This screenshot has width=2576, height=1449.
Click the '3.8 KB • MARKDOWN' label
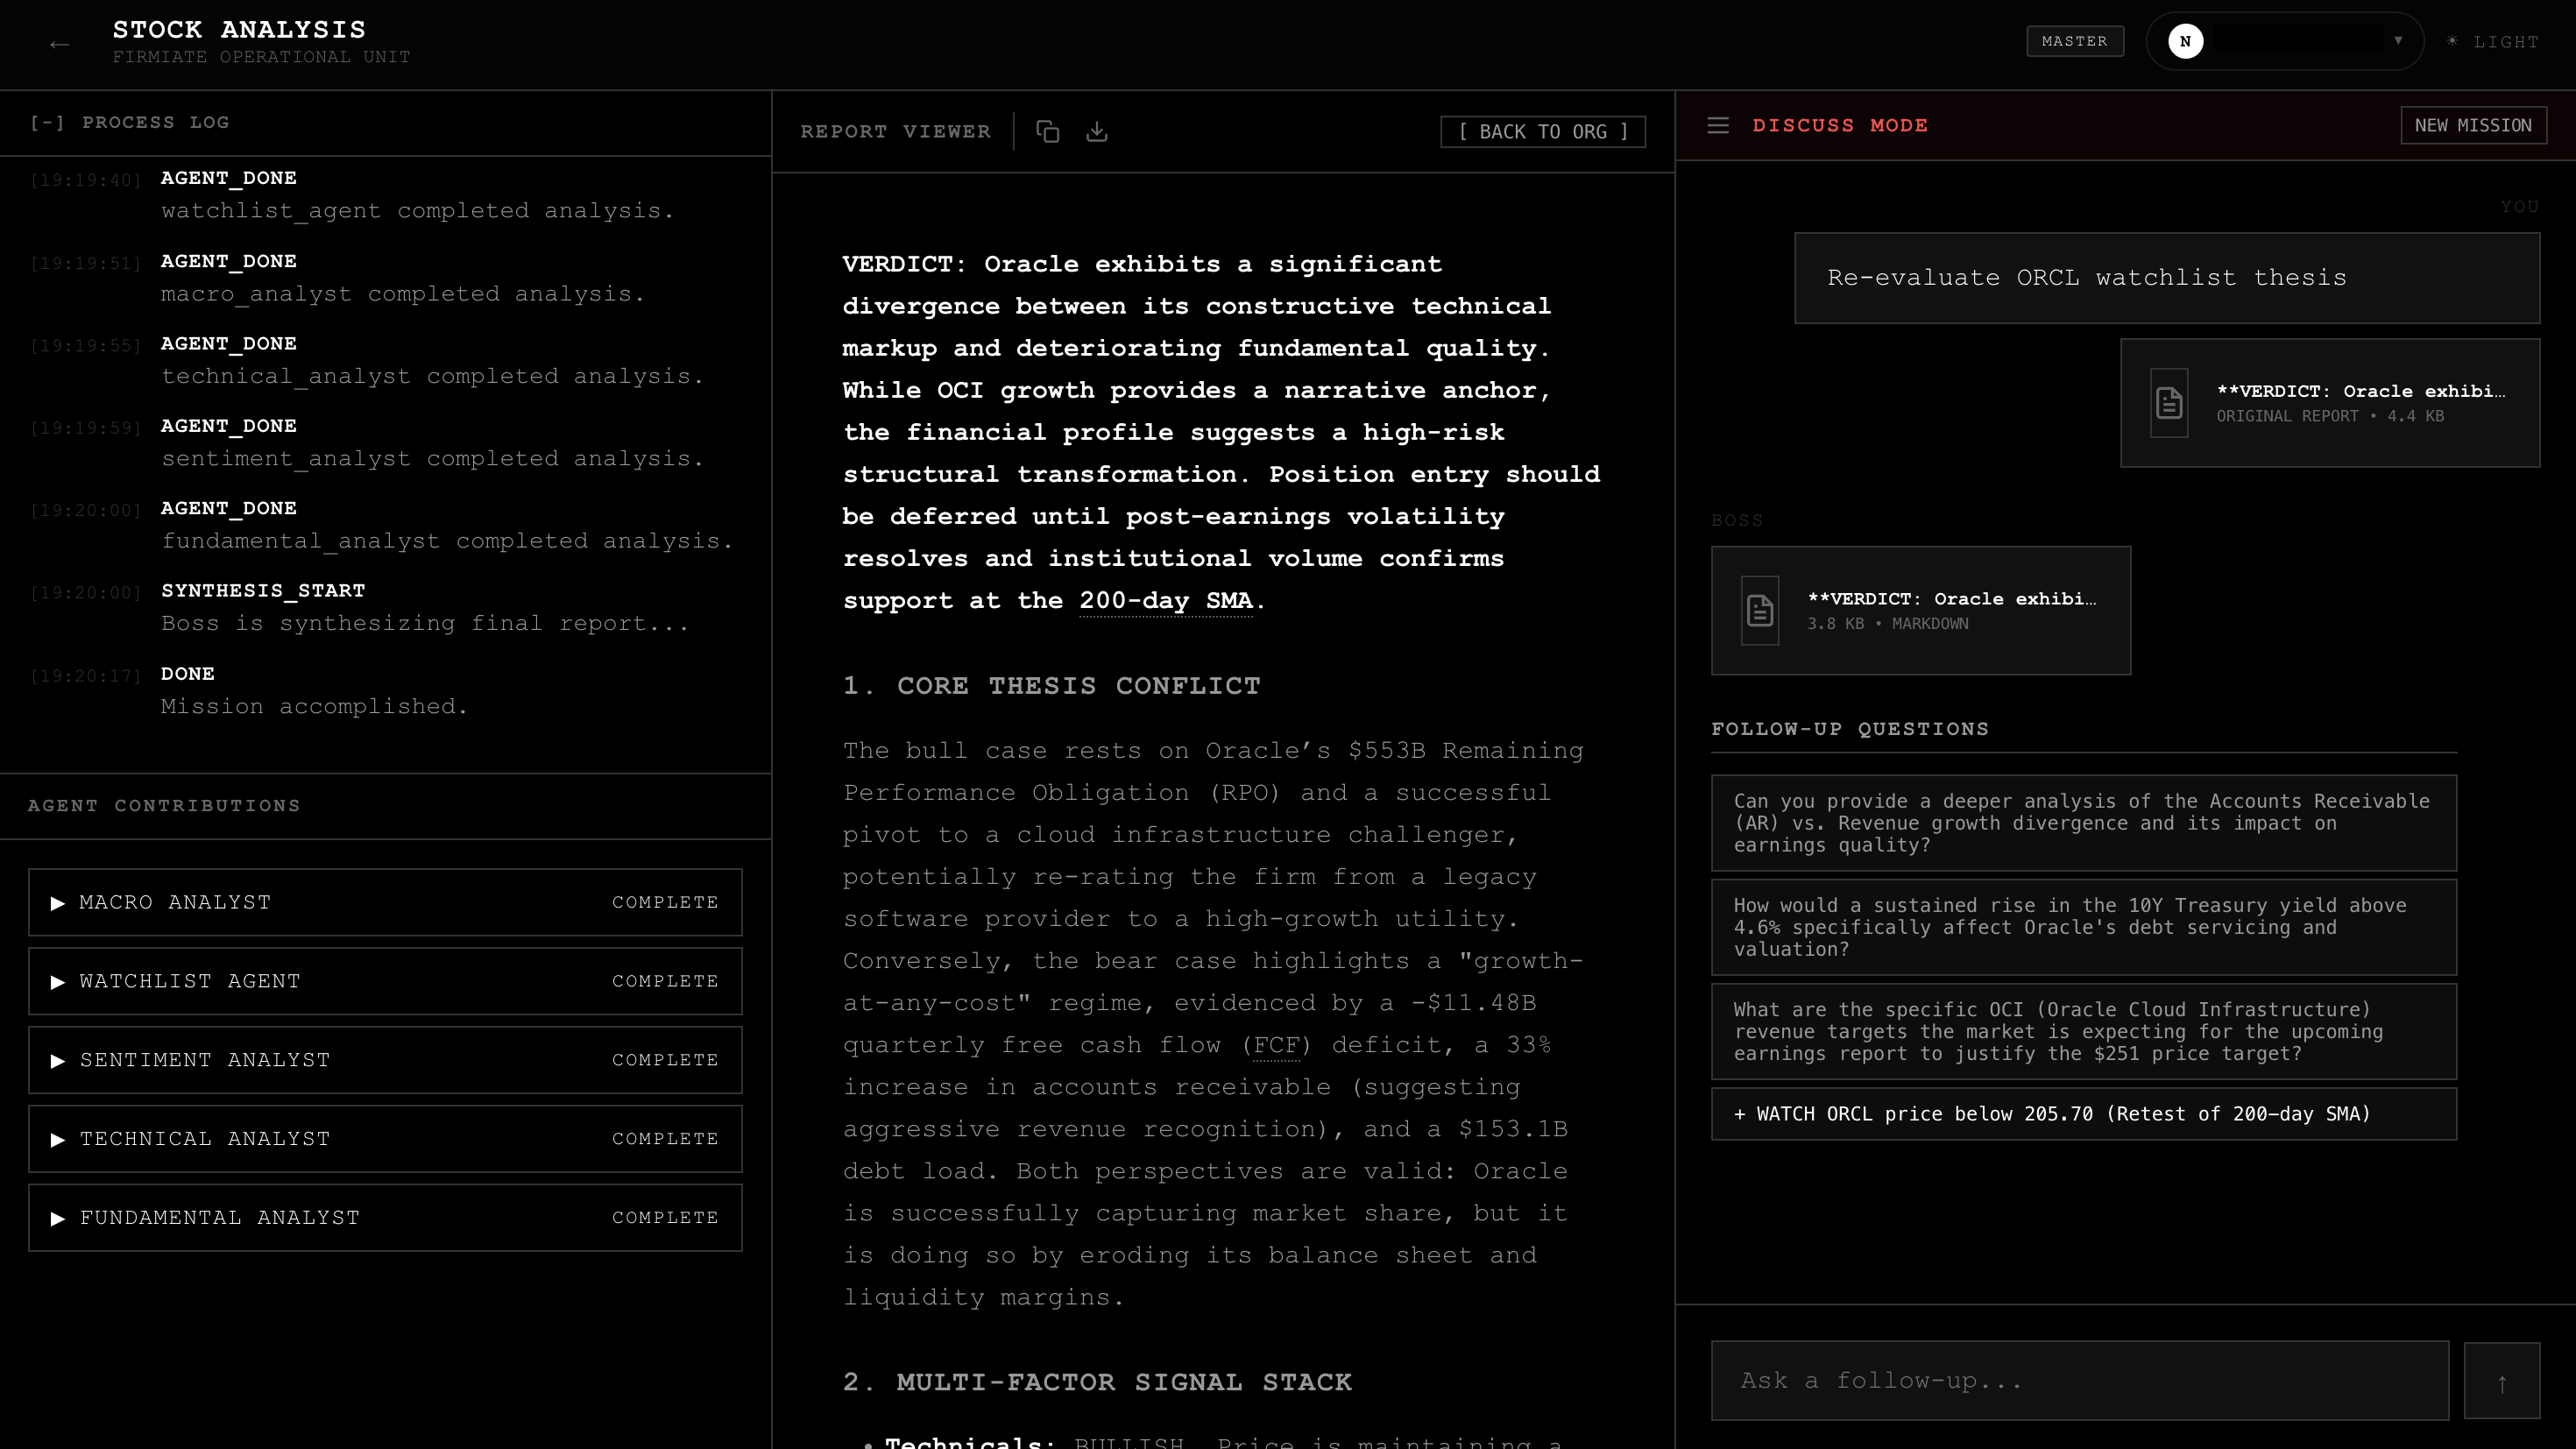(1888, 624)
